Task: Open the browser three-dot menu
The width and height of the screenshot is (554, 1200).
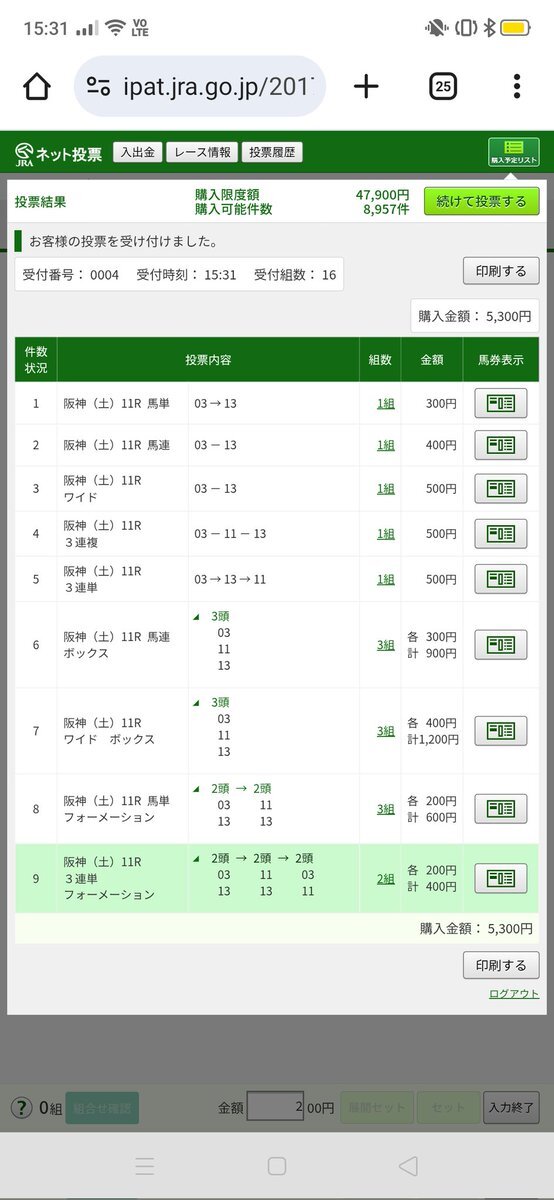Action: 516,87
